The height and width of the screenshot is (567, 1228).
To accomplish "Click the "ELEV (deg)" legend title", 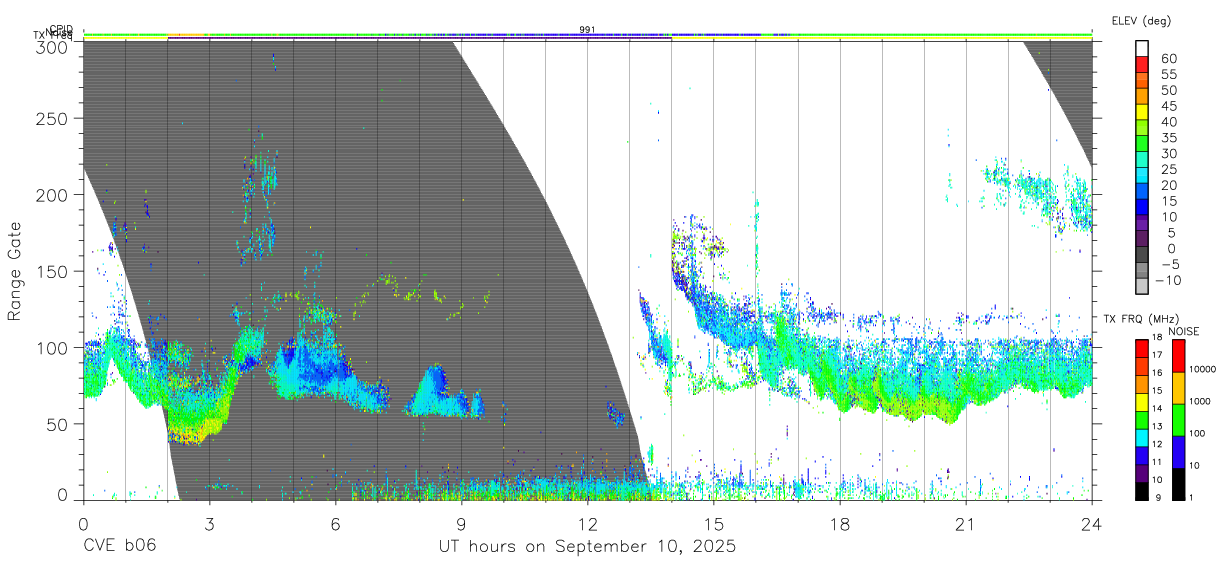I will [x=1141, y=20].
